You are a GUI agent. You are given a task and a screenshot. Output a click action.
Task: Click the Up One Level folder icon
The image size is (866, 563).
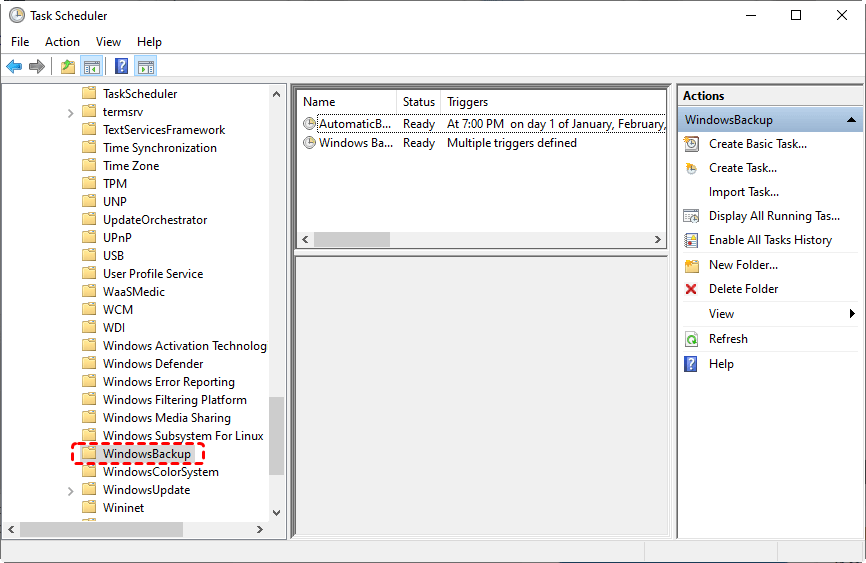[67, 67]
